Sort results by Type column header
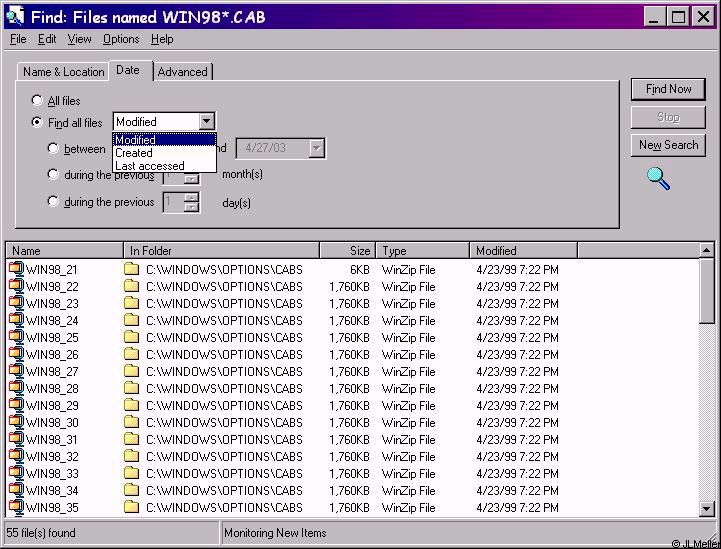Viewport: 721px width, 549px height. (x=423, y=251)
